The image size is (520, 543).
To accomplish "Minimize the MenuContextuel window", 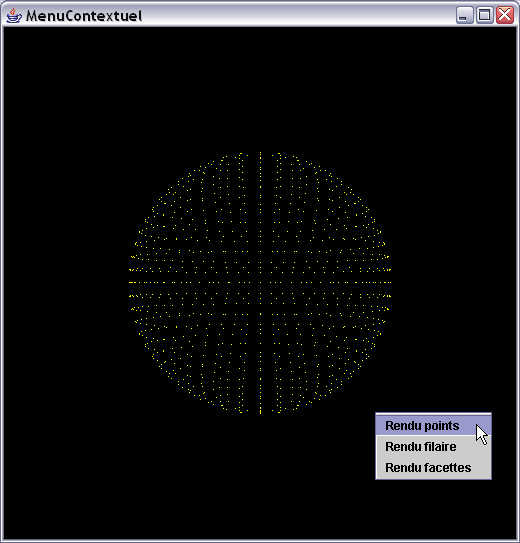I will [464, 15].
